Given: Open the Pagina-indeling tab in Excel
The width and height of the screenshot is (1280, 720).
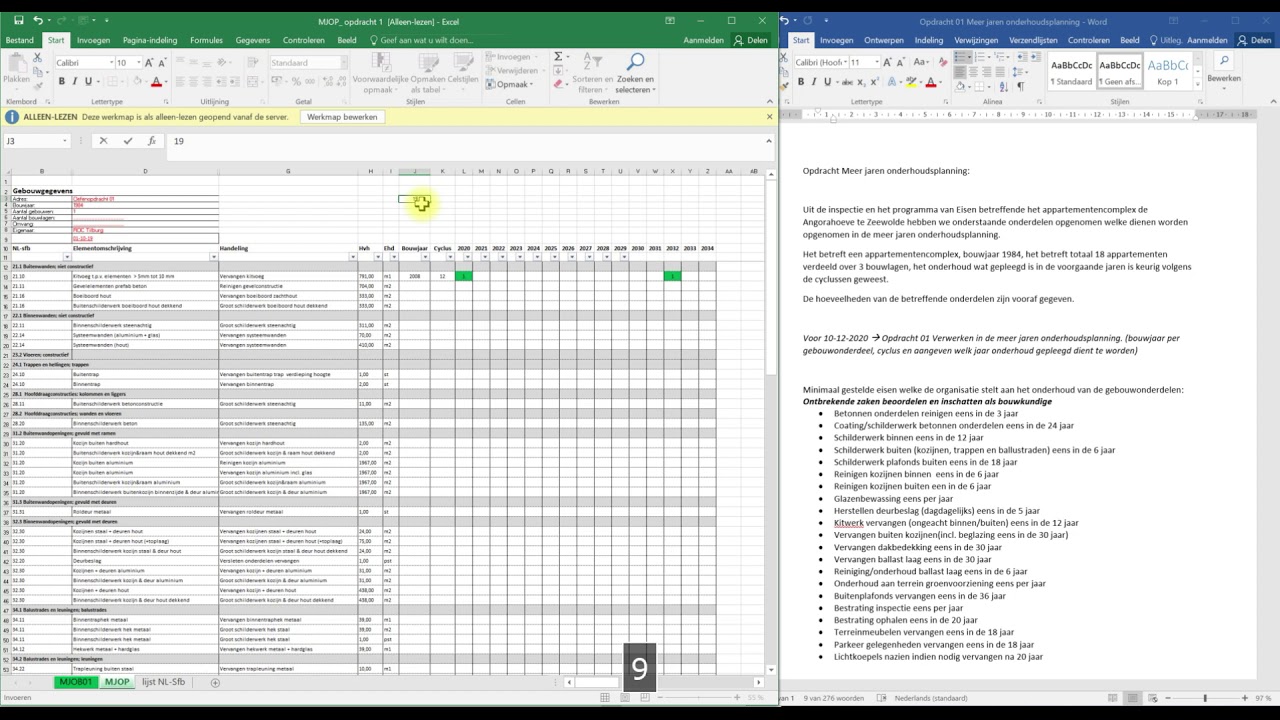Looking at the screenshot, I should (150, 40).
